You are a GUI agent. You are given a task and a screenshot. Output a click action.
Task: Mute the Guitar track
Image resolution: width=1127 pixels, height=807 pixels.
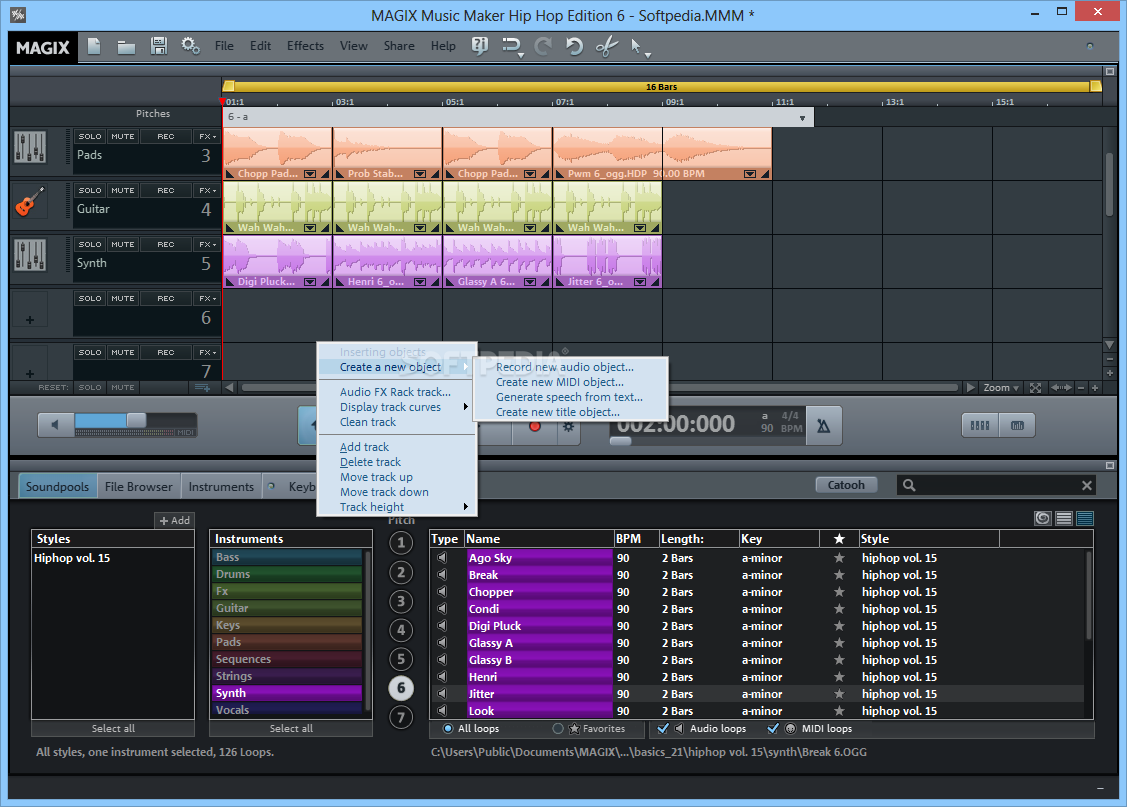[x=123, y=190]
